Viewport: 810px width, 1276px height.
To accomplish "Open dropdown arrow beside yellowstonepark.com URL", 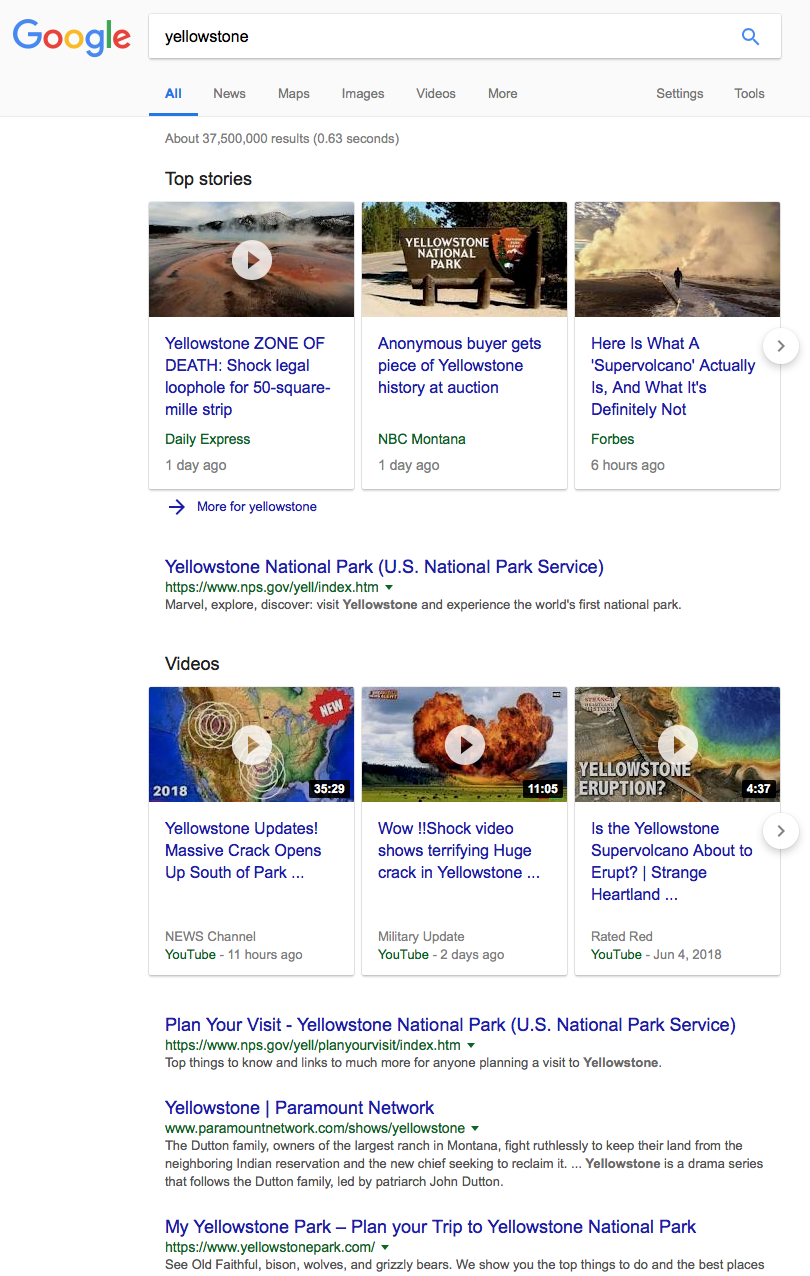I will click(385, 1248).
